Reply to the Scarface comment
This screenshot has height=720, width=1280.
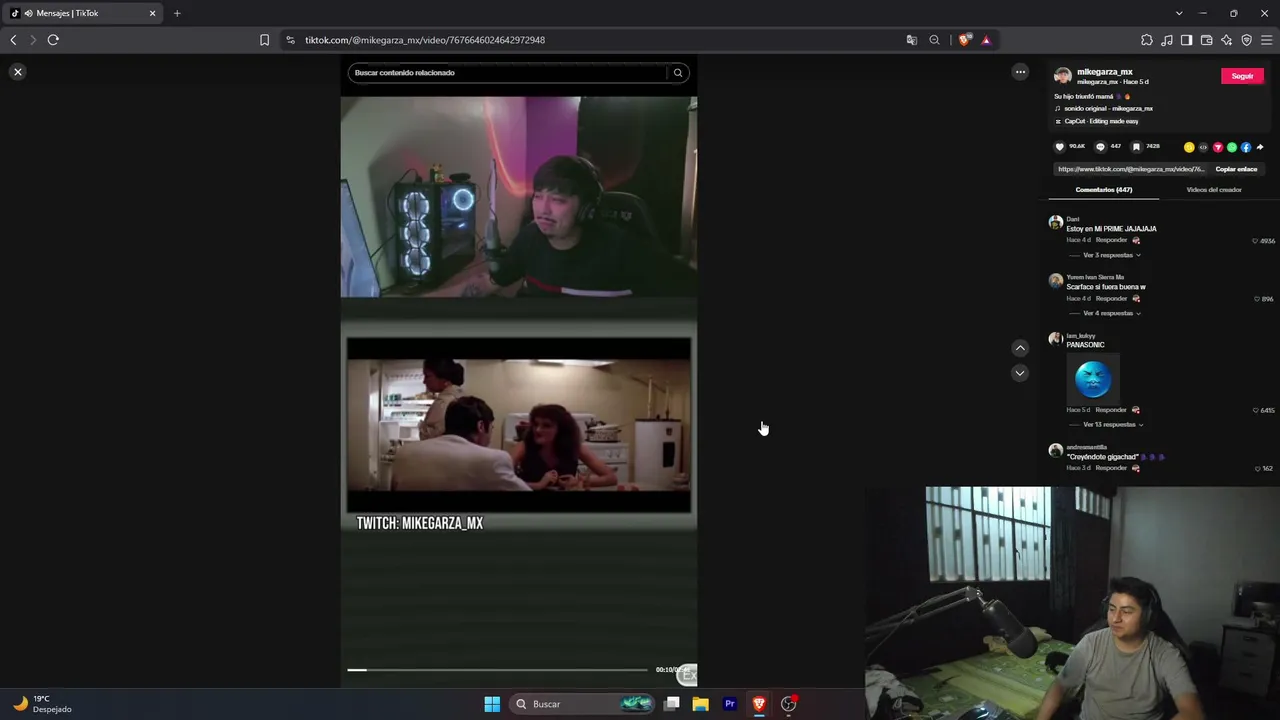(1111, 298)
